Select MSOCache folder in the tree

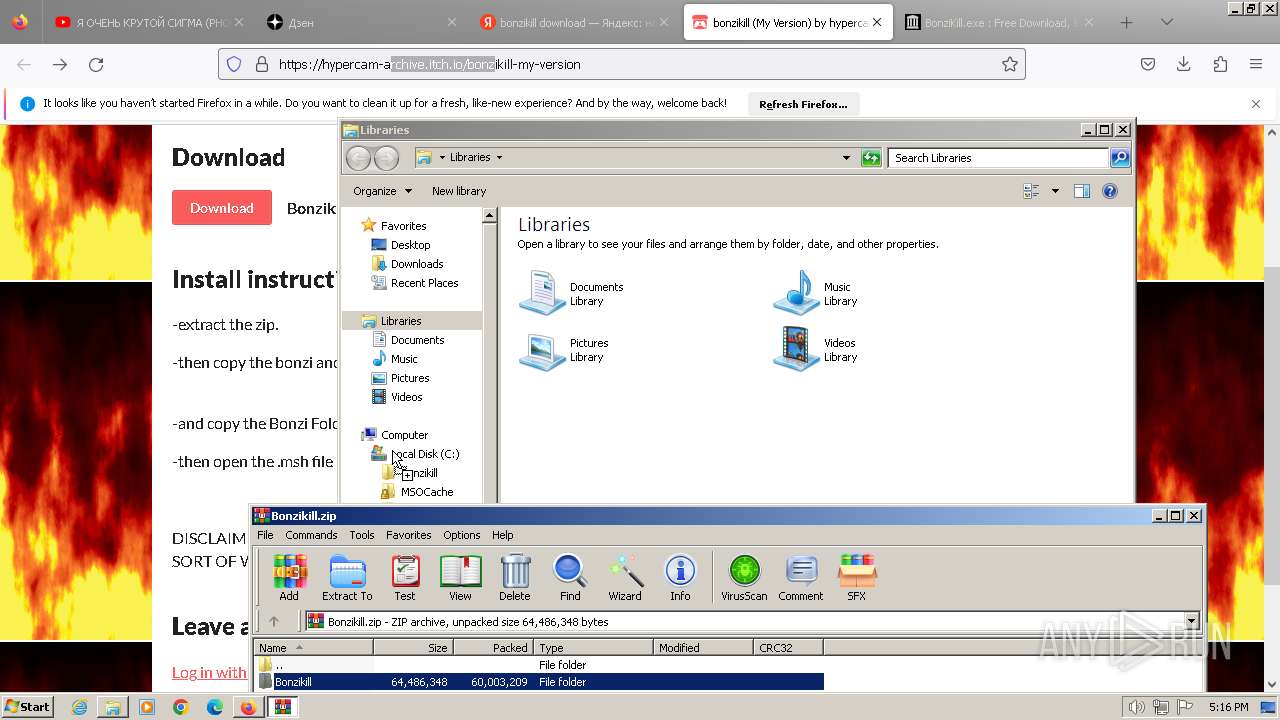(427, 492)
